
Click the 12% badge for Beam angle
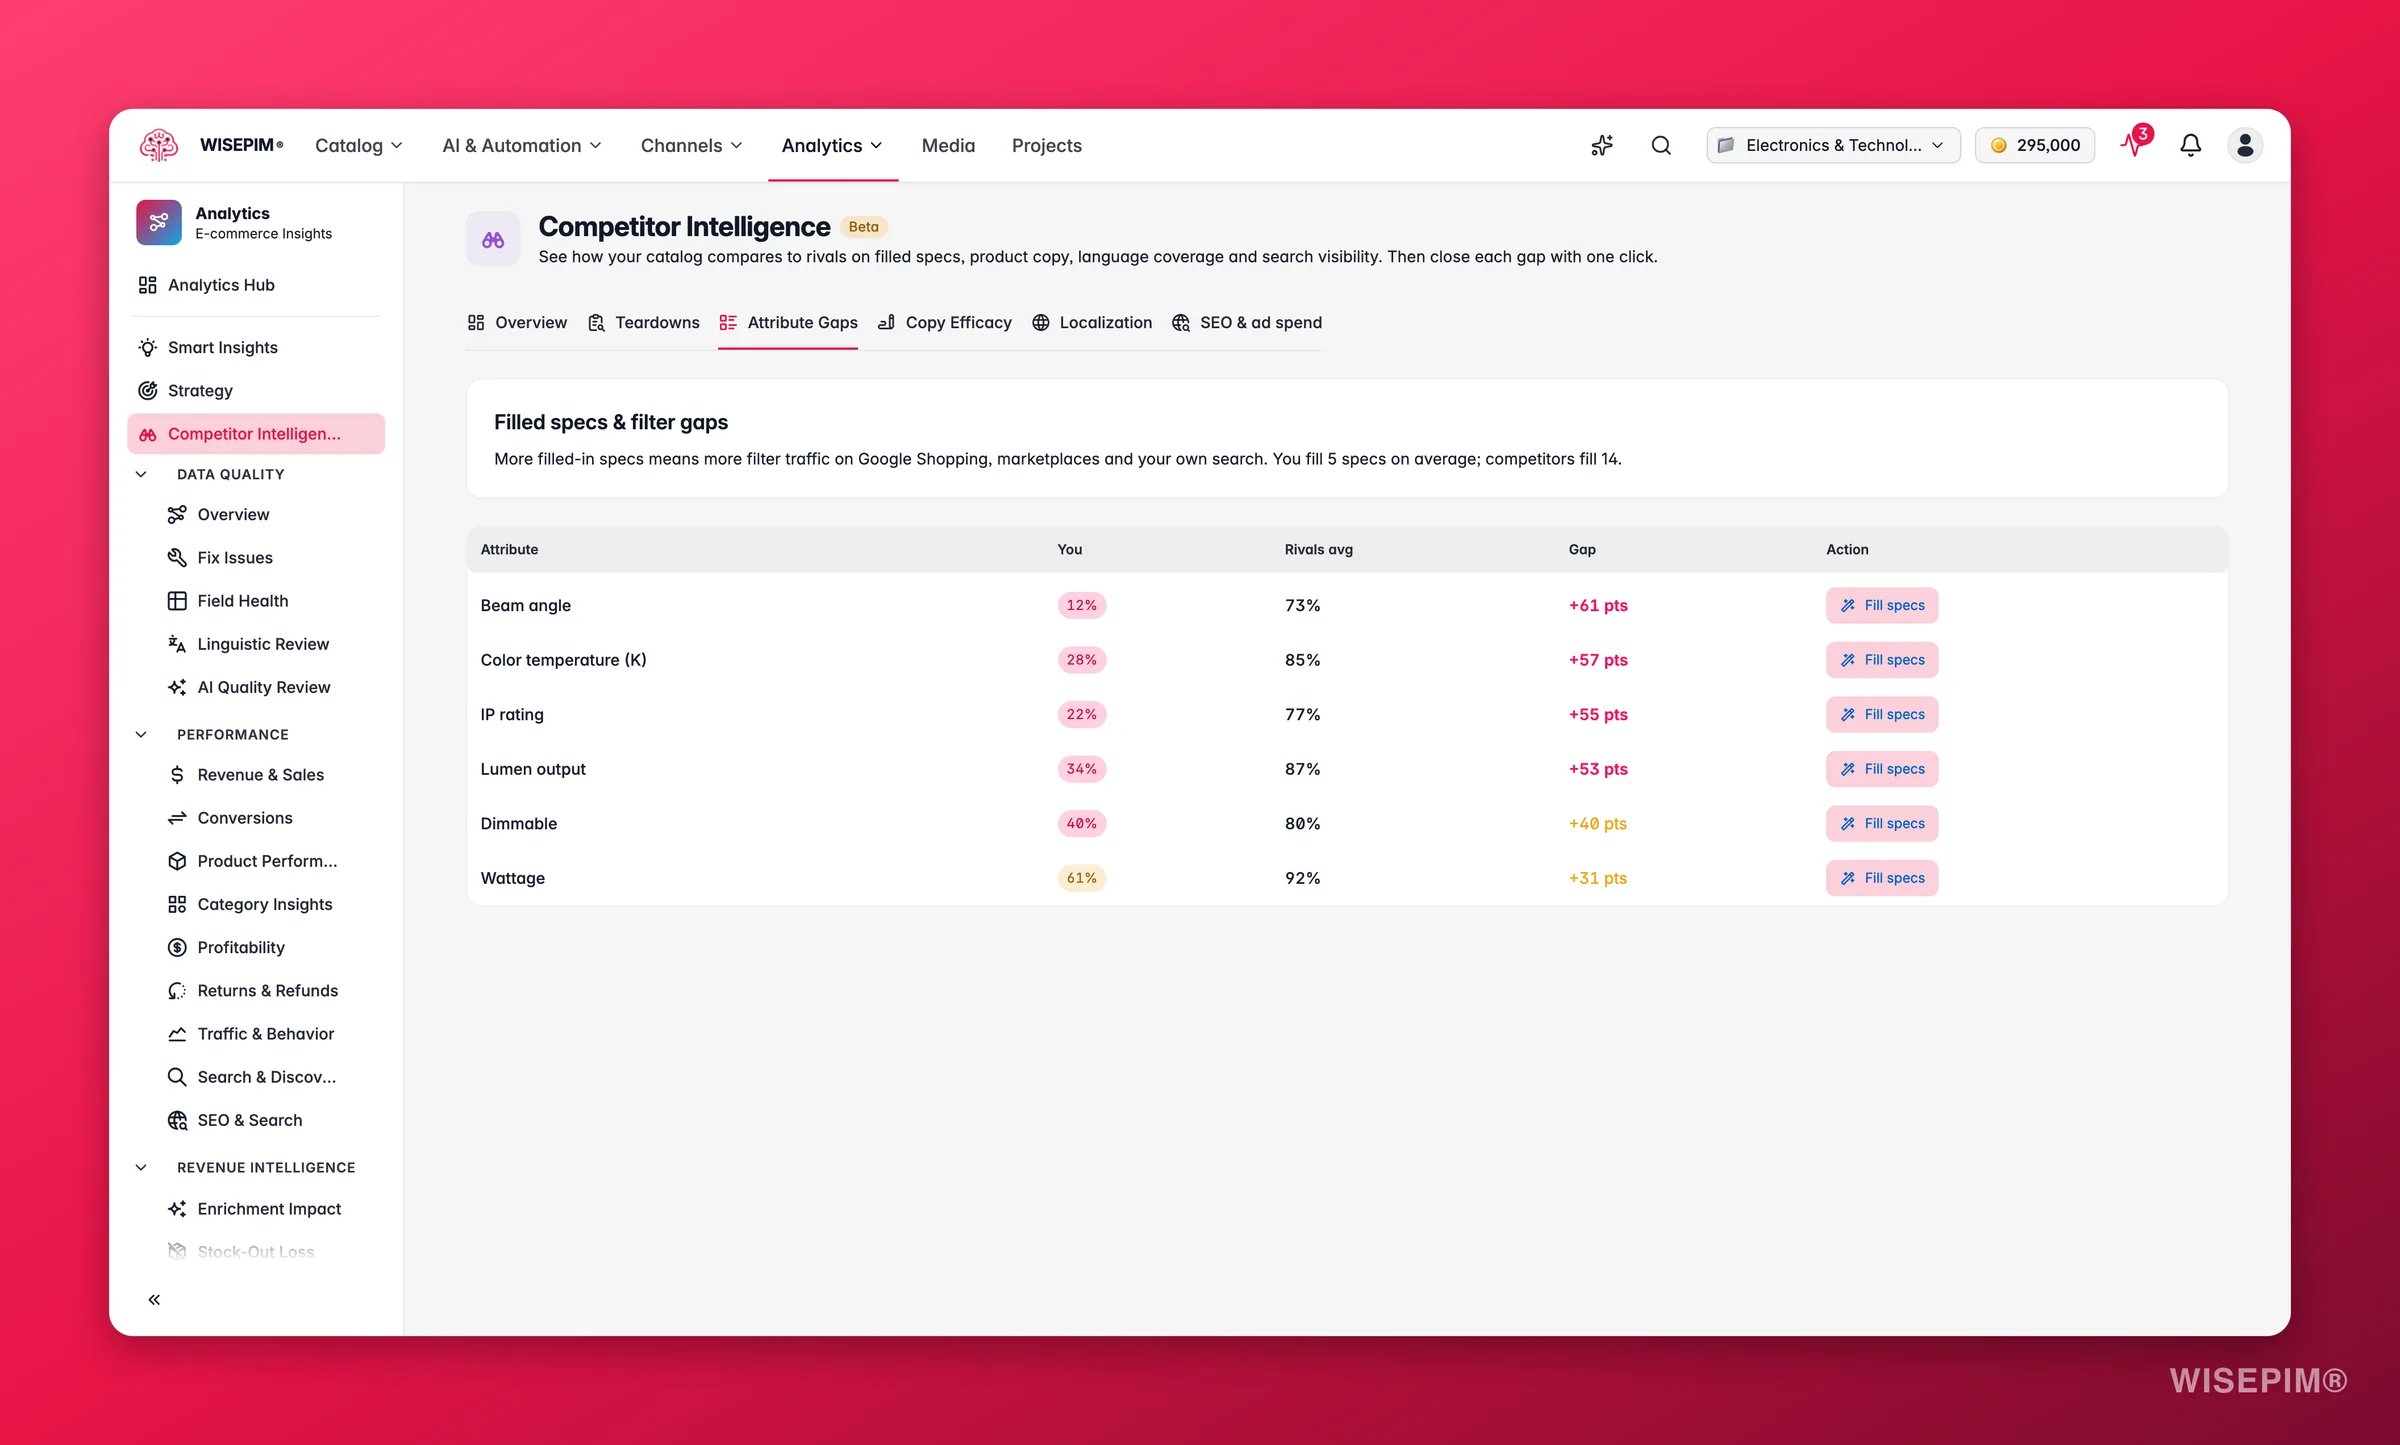click(x=1081, y=605)
